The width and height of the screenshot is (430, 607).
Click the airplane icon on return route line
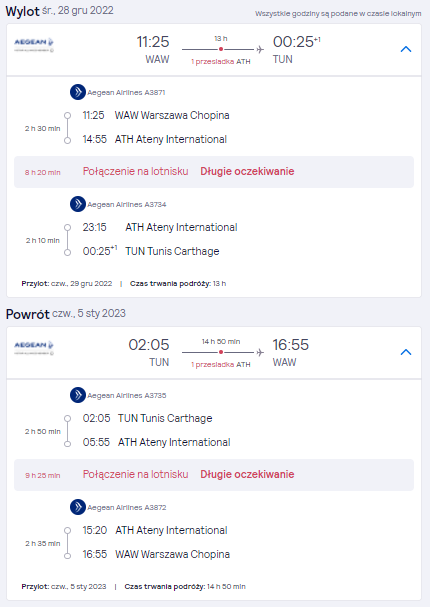tap(260, 352)
